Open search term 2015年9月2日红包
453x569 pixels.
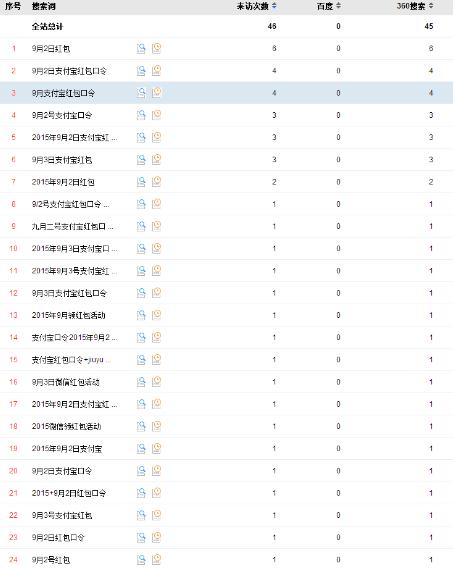pyautogui.click(x=63, y=182)
